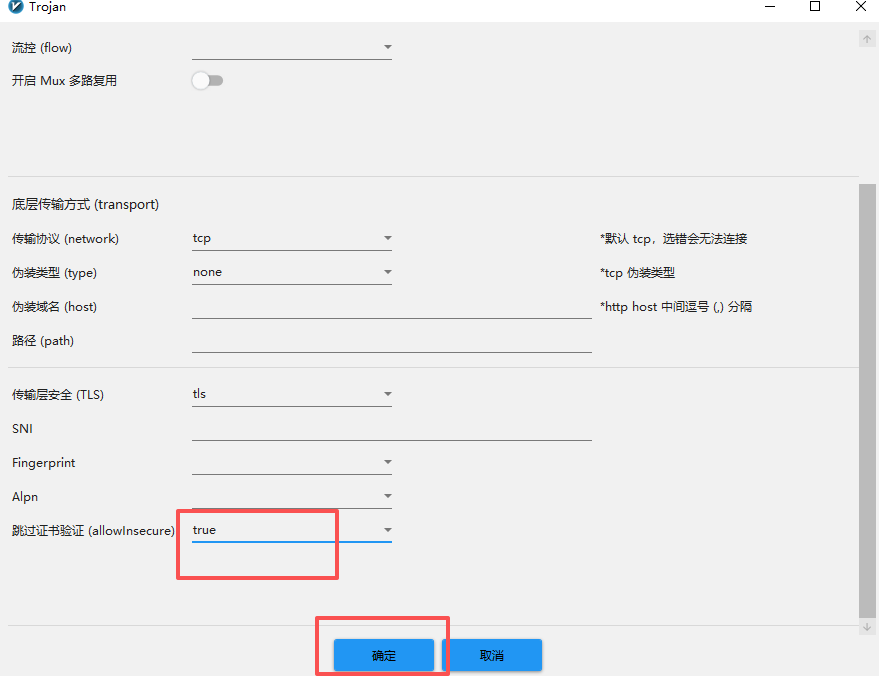This screenshot has width=879, height=676.
Task: Click the SNI text field
Action: tap(391, 429)
